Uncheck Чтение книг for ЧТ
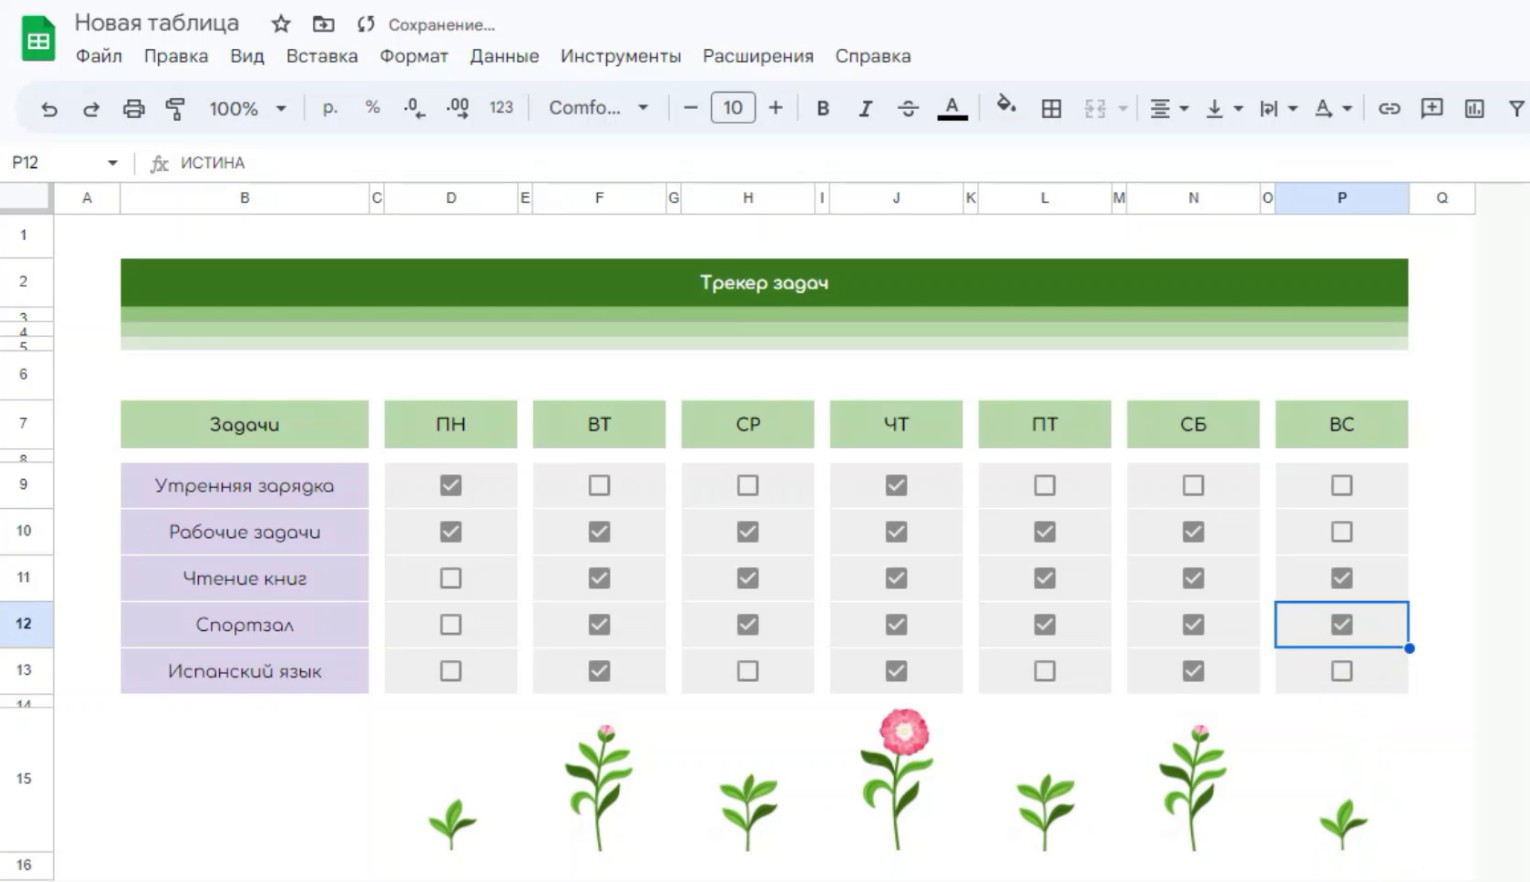Image resolution: width=1530 pixels, height=882 pixels. [x=896, y=578]
